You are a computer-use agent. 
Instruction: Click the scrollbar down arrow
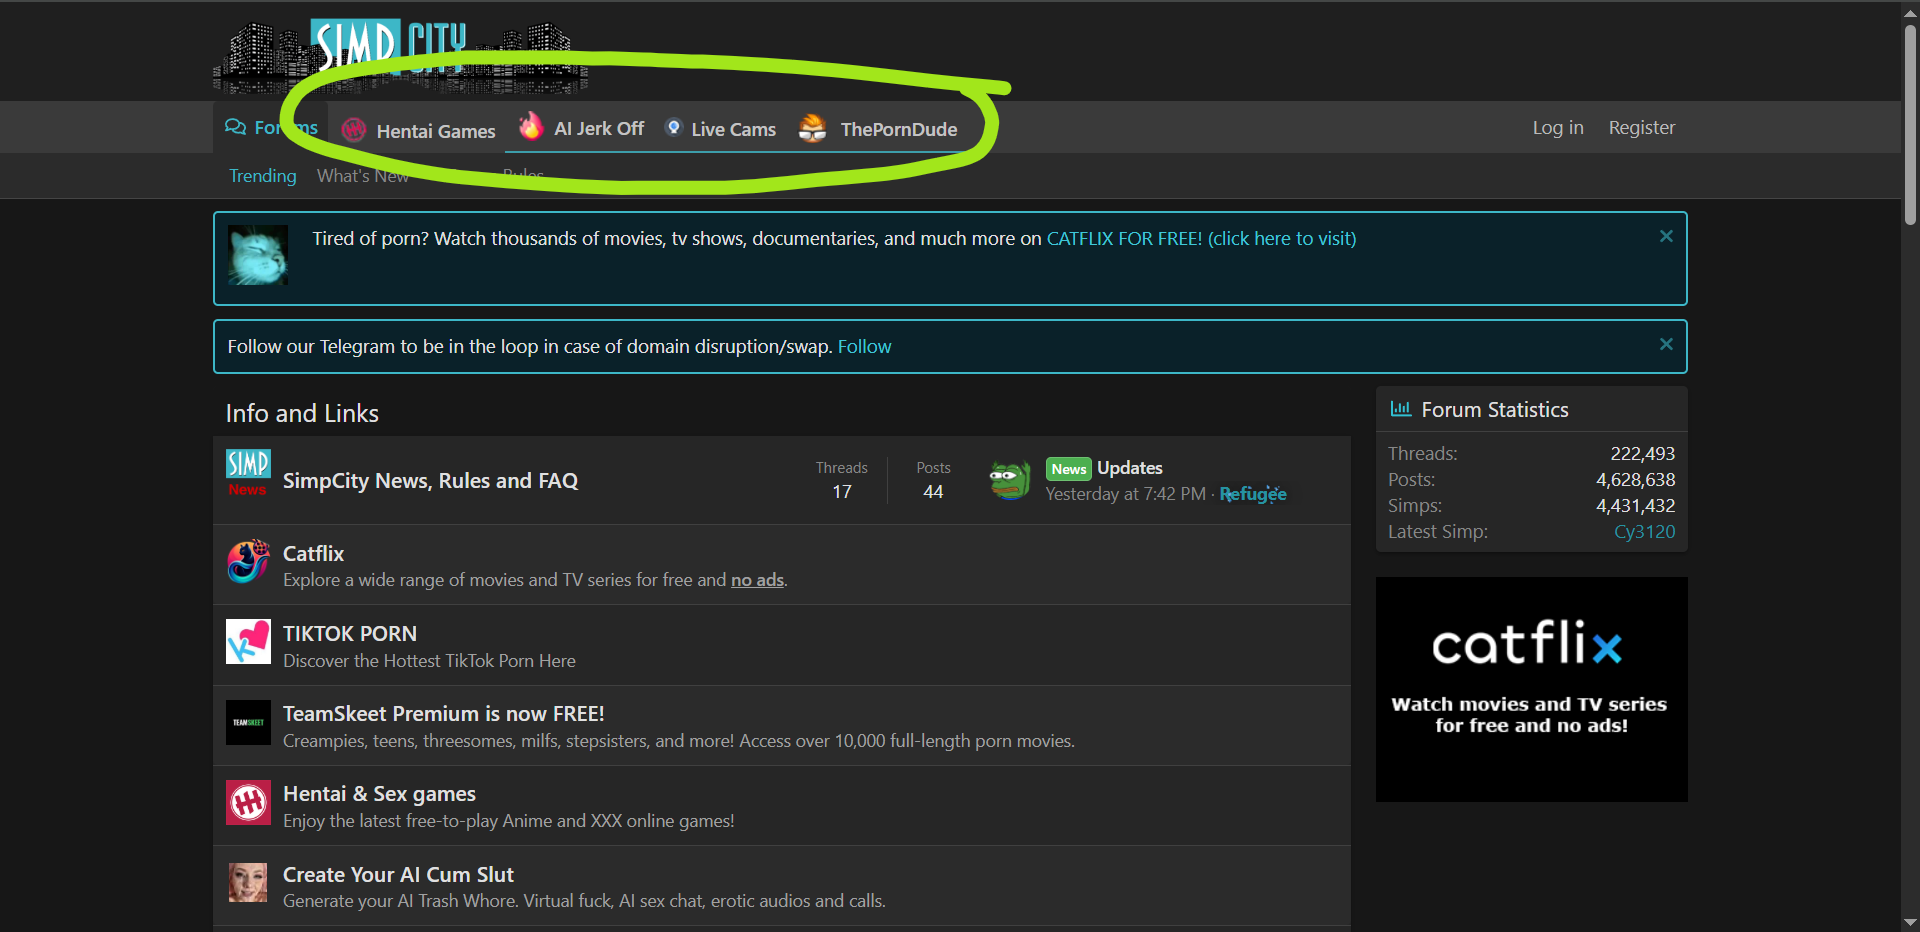click(1911, 922)
